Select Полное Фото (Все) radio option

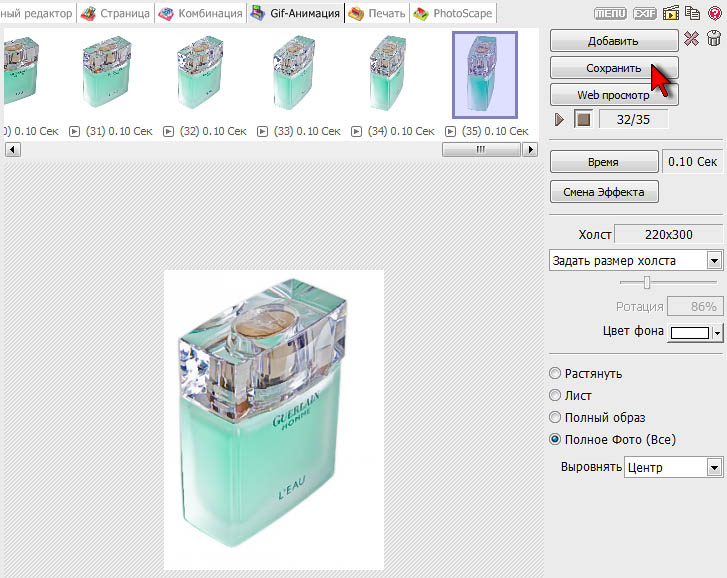coord(555,439)
